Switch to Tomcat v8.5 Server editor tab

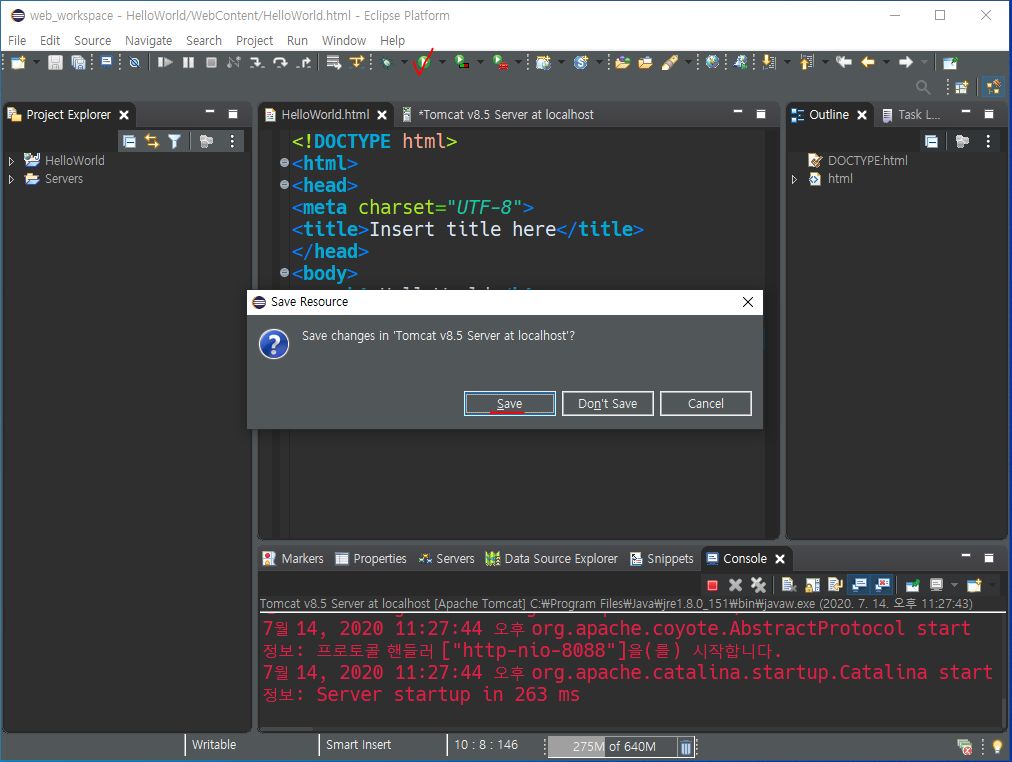(498, 115)
